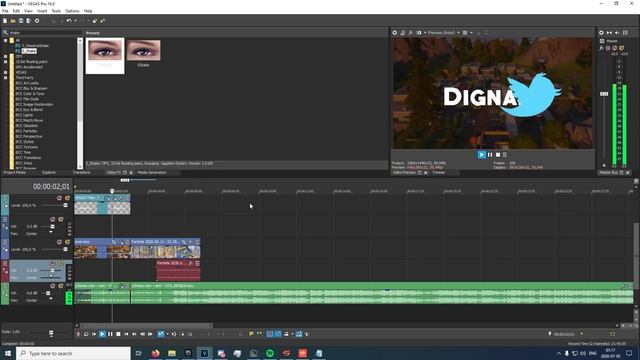Mute the green music audio track
The height and width of the screenshot is (360, 640).
(x=53, y=286)
